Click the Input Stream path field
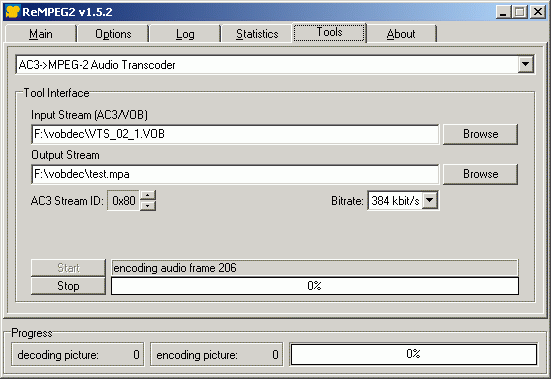Screen dimensions: 551x379 pyautogui.click(x=235, y=134)
